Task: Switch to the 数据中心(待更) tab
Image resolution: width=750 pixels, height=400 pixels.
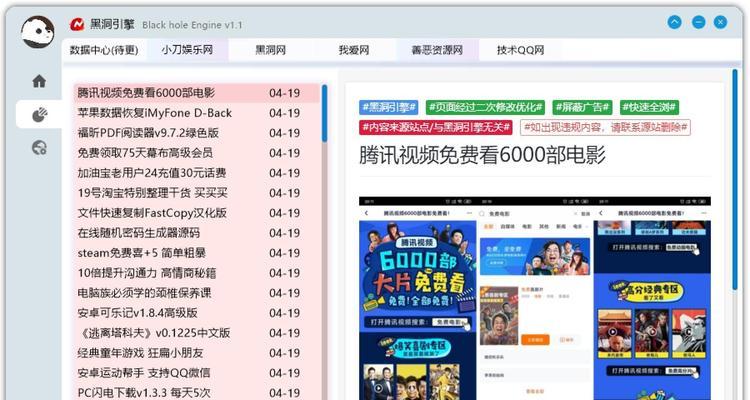Action: (104, 50)
